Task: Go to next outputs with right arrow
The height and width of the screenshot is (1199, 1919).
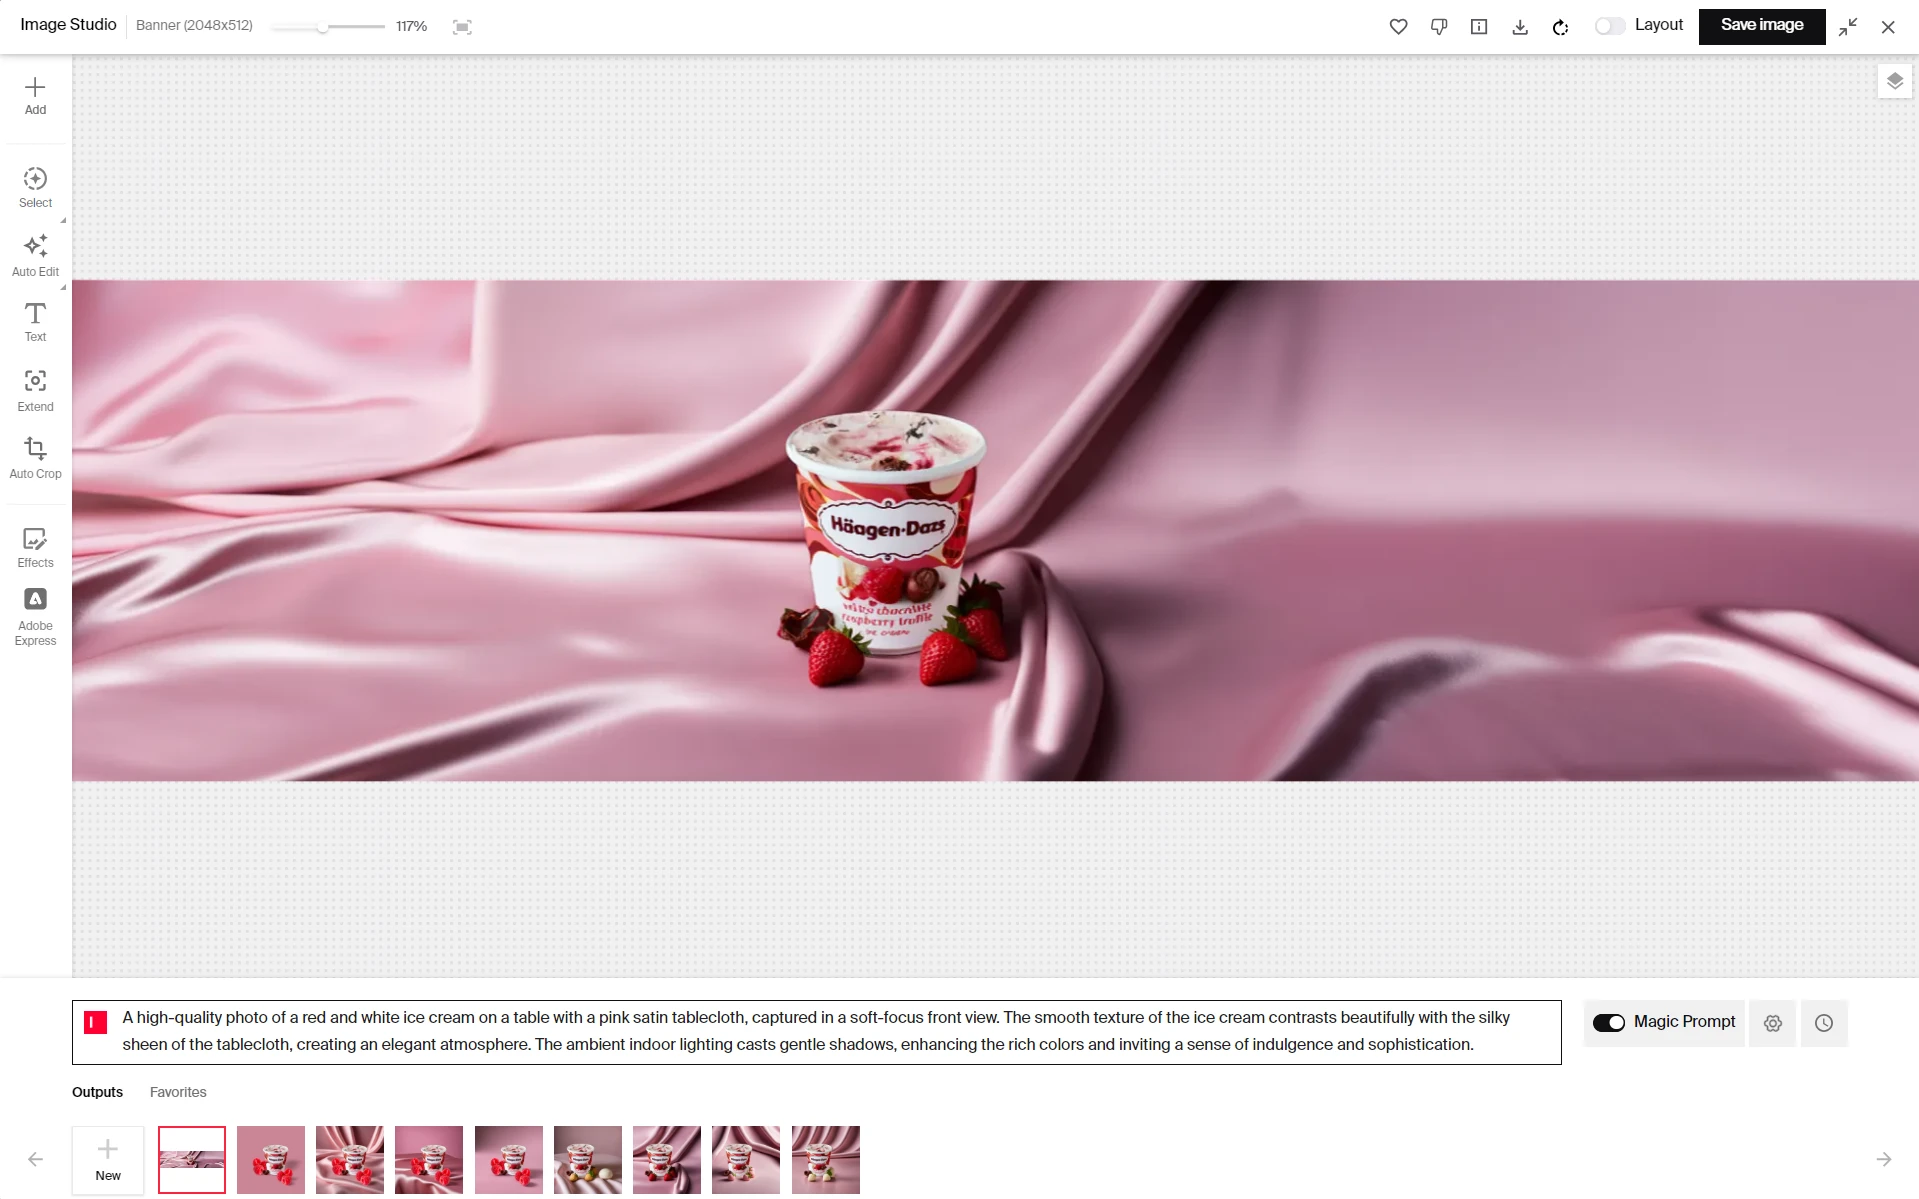Action: [x=1884, y=1159]
